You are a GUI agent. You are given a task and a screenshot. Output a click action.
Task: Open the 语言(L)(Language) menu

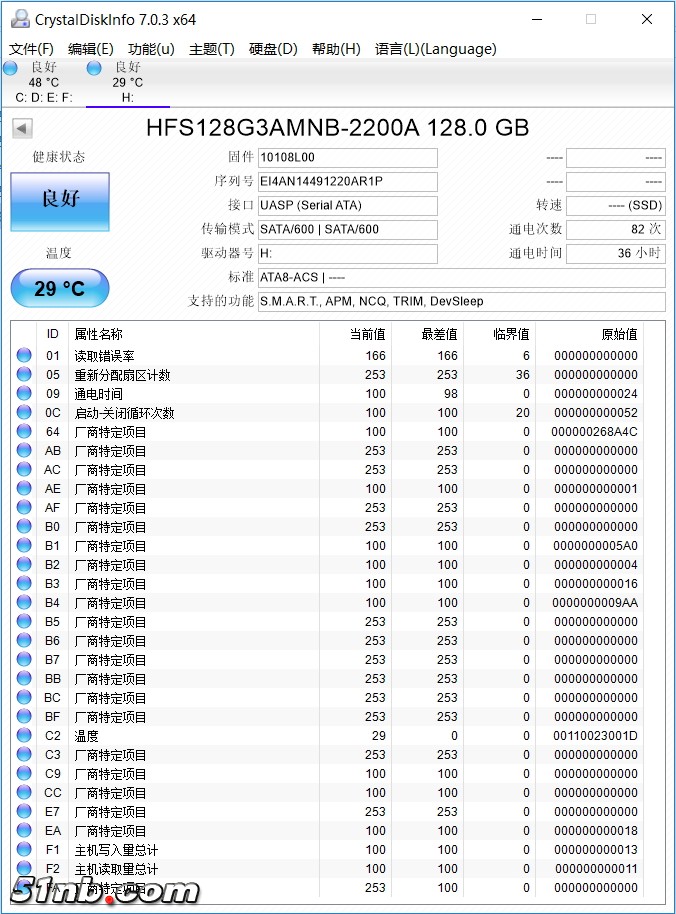[435, 49]
